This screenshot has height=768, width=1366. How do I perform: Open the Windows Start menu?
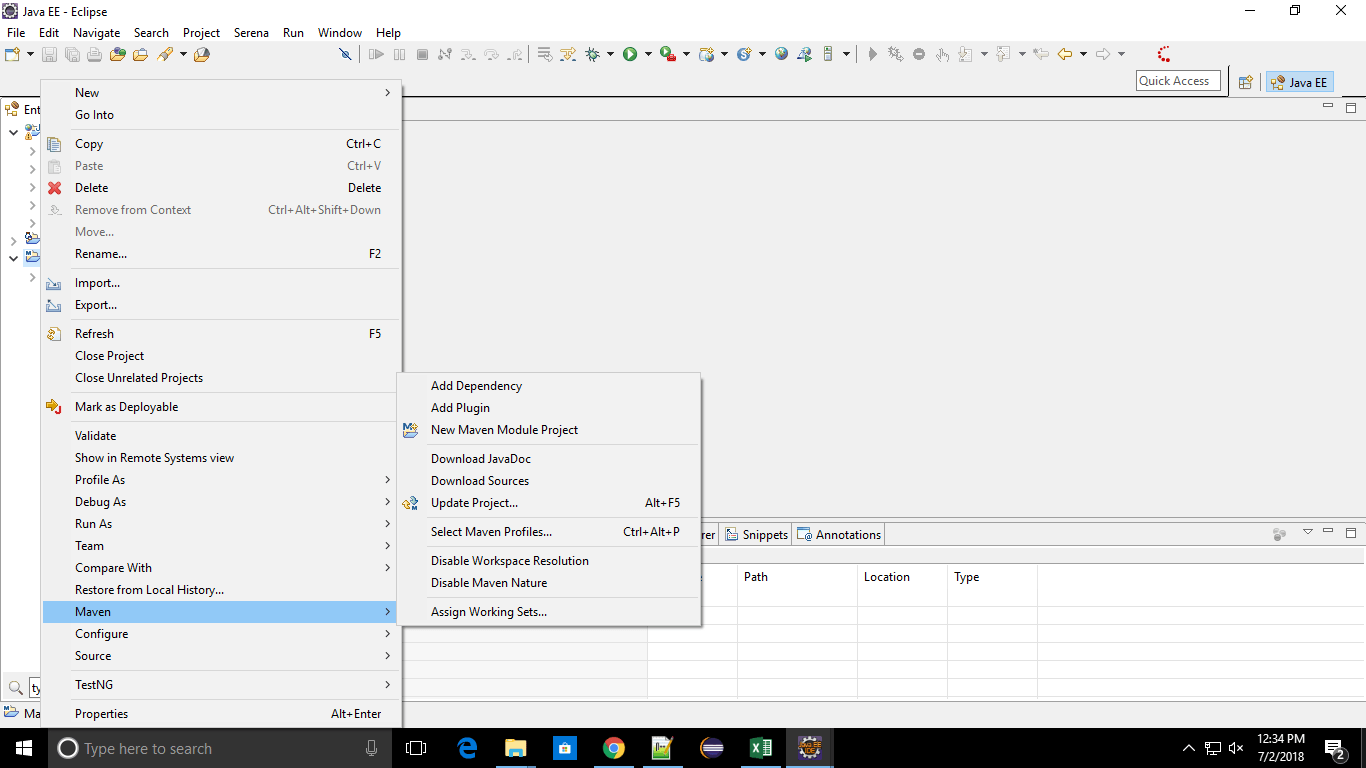(x=24, y=748)
